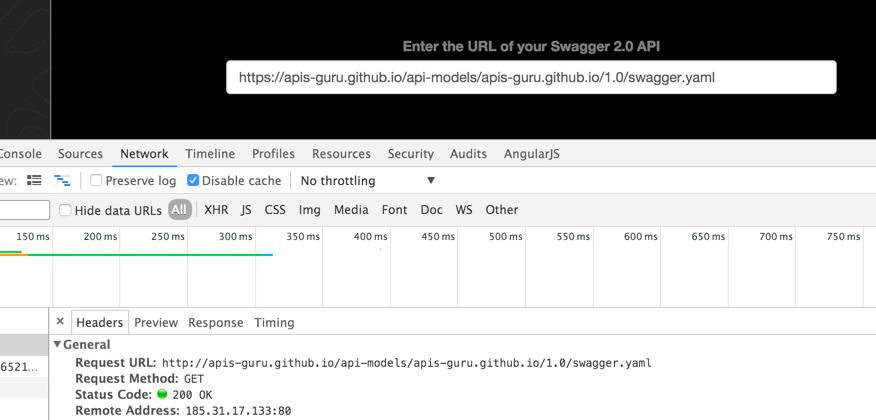
Task: Close the request details pane
Action: coord(60,322)
